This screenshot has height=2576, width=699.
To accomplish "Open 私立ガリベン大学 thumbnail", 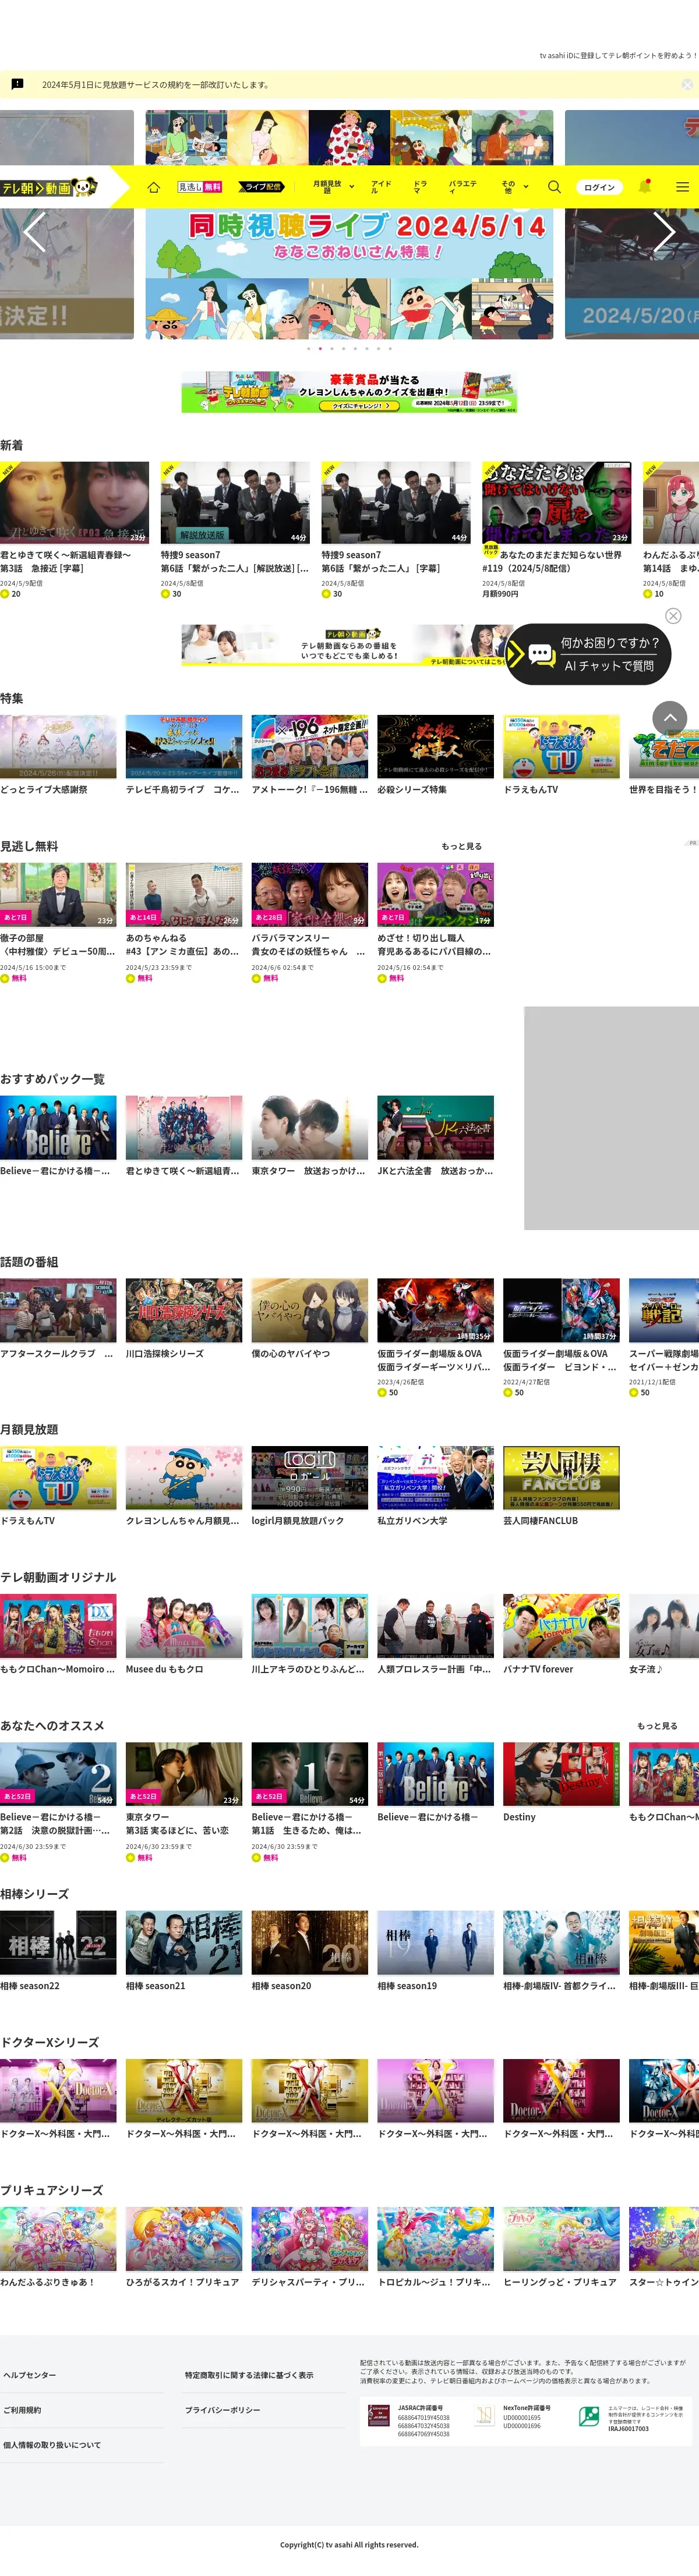I will [435, 1477].
